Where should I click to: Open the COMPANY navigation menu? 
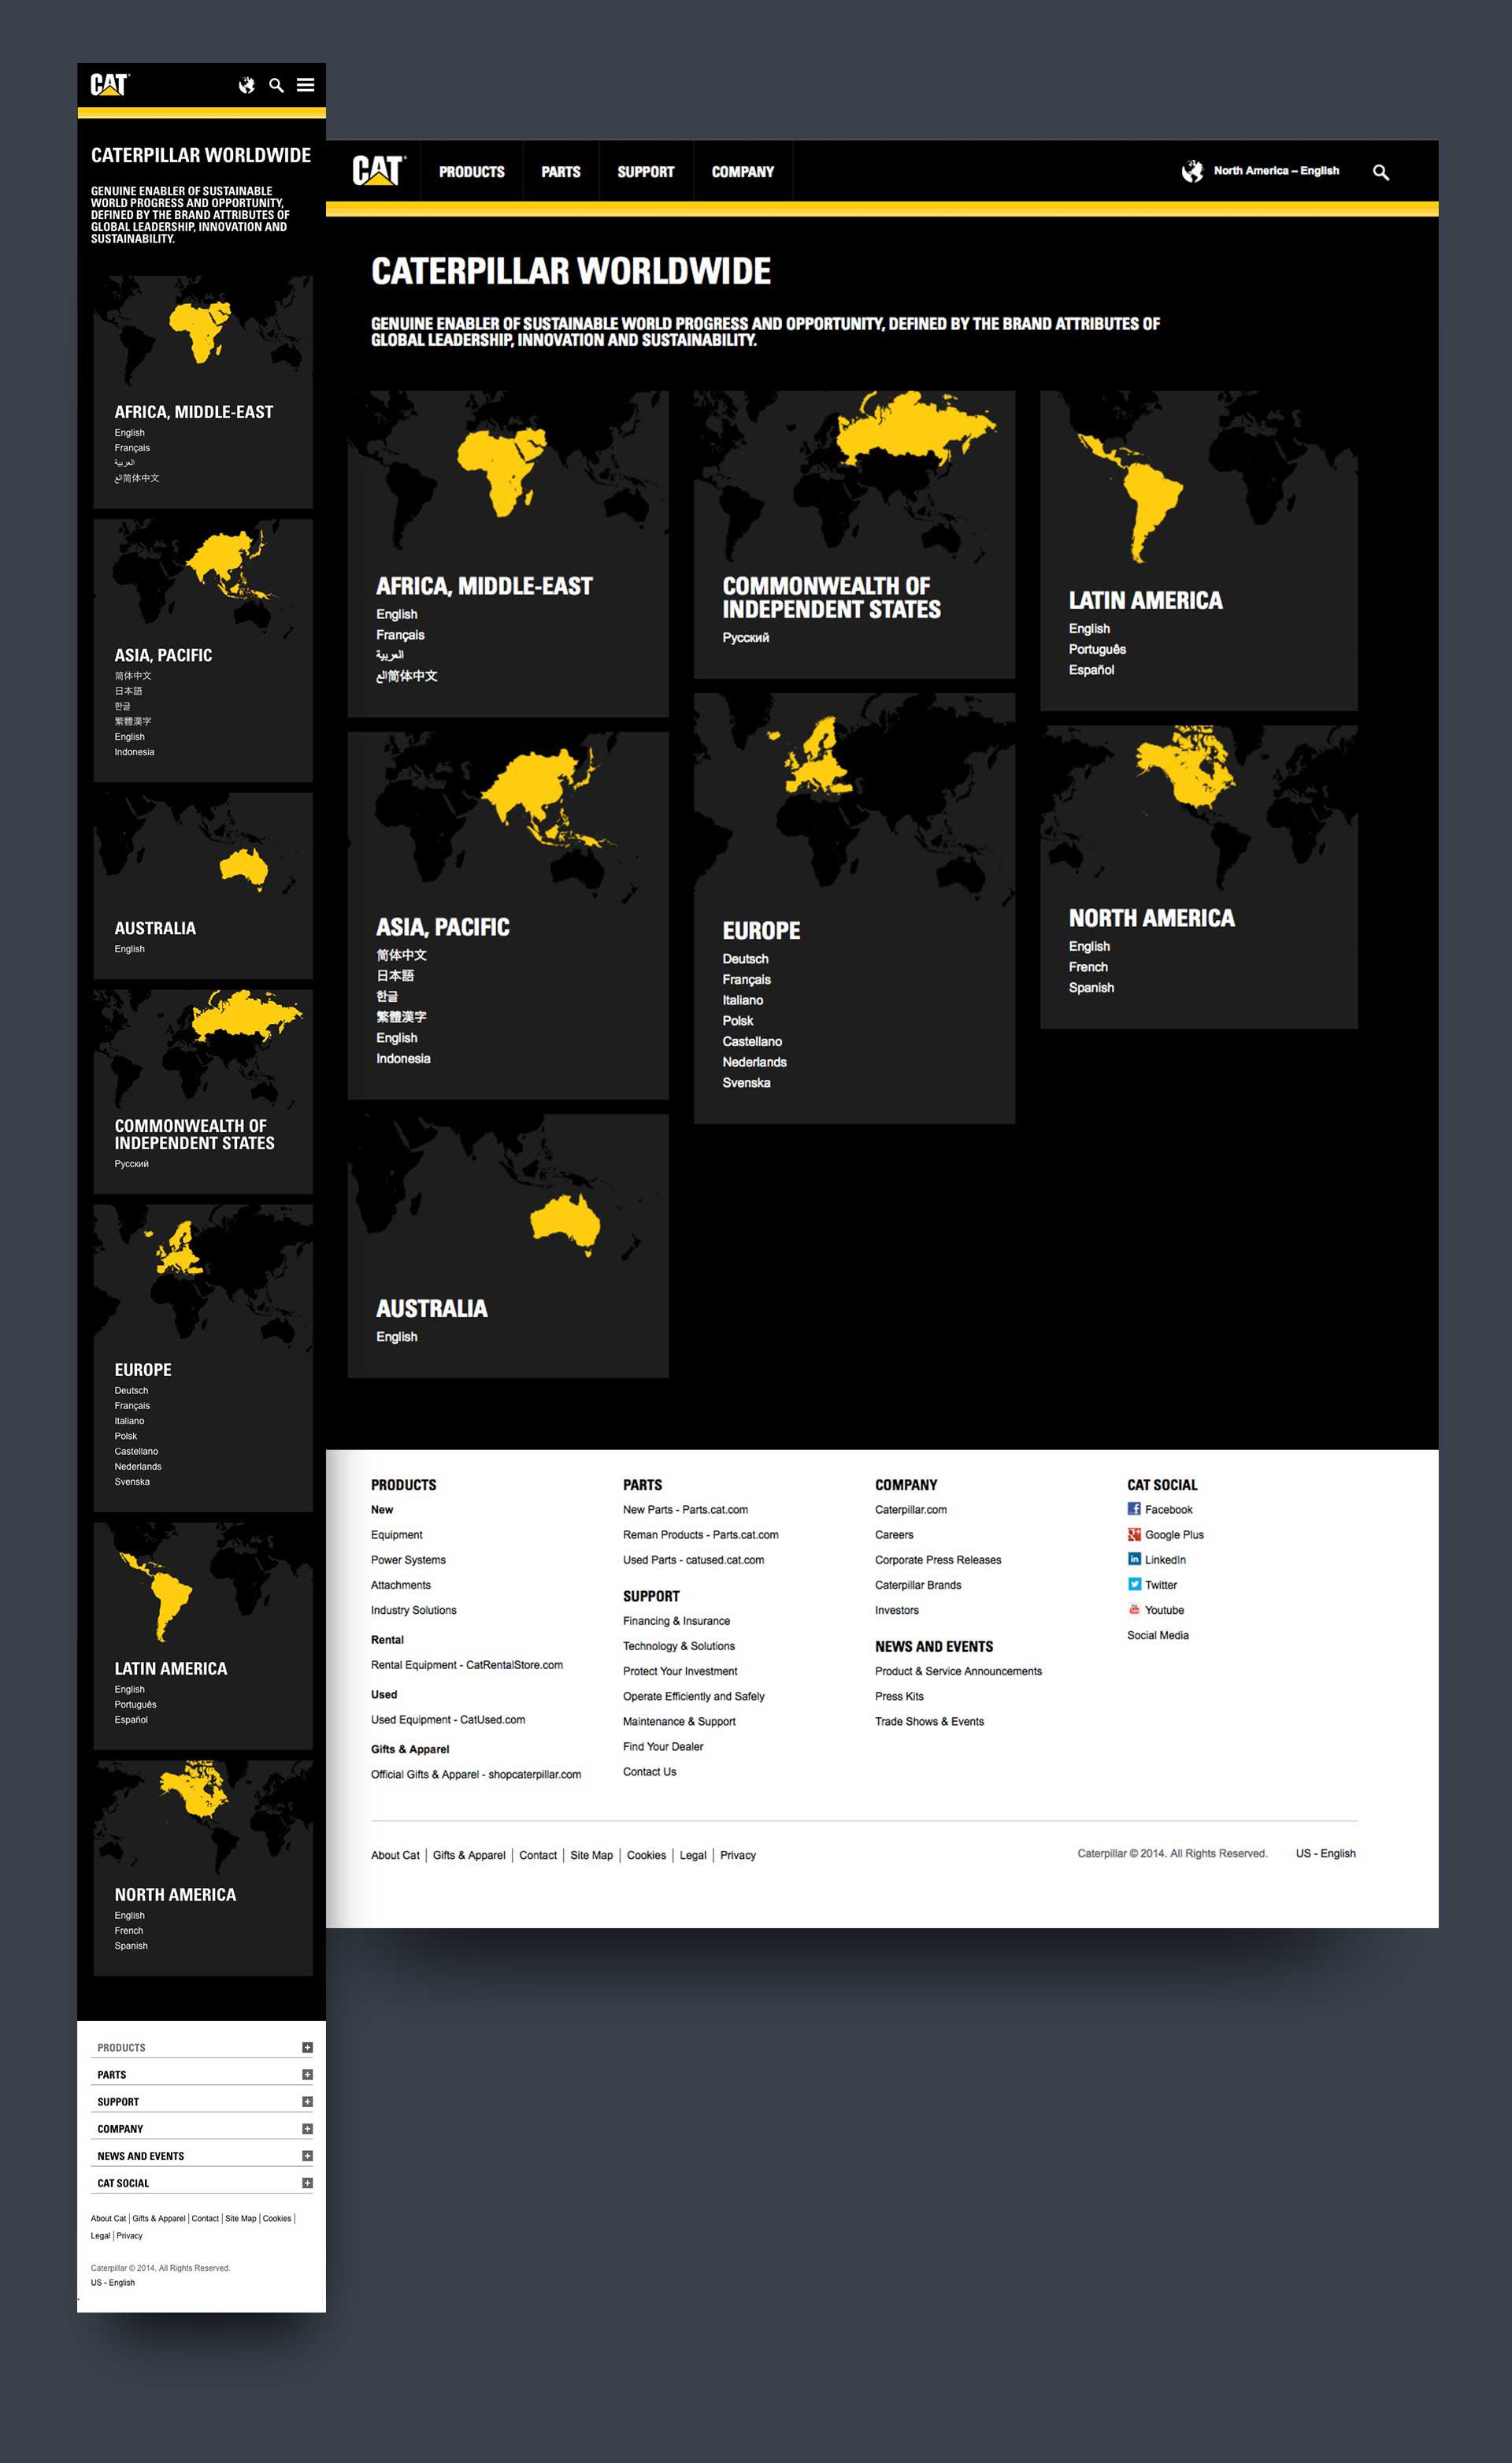tap(742, 172)
